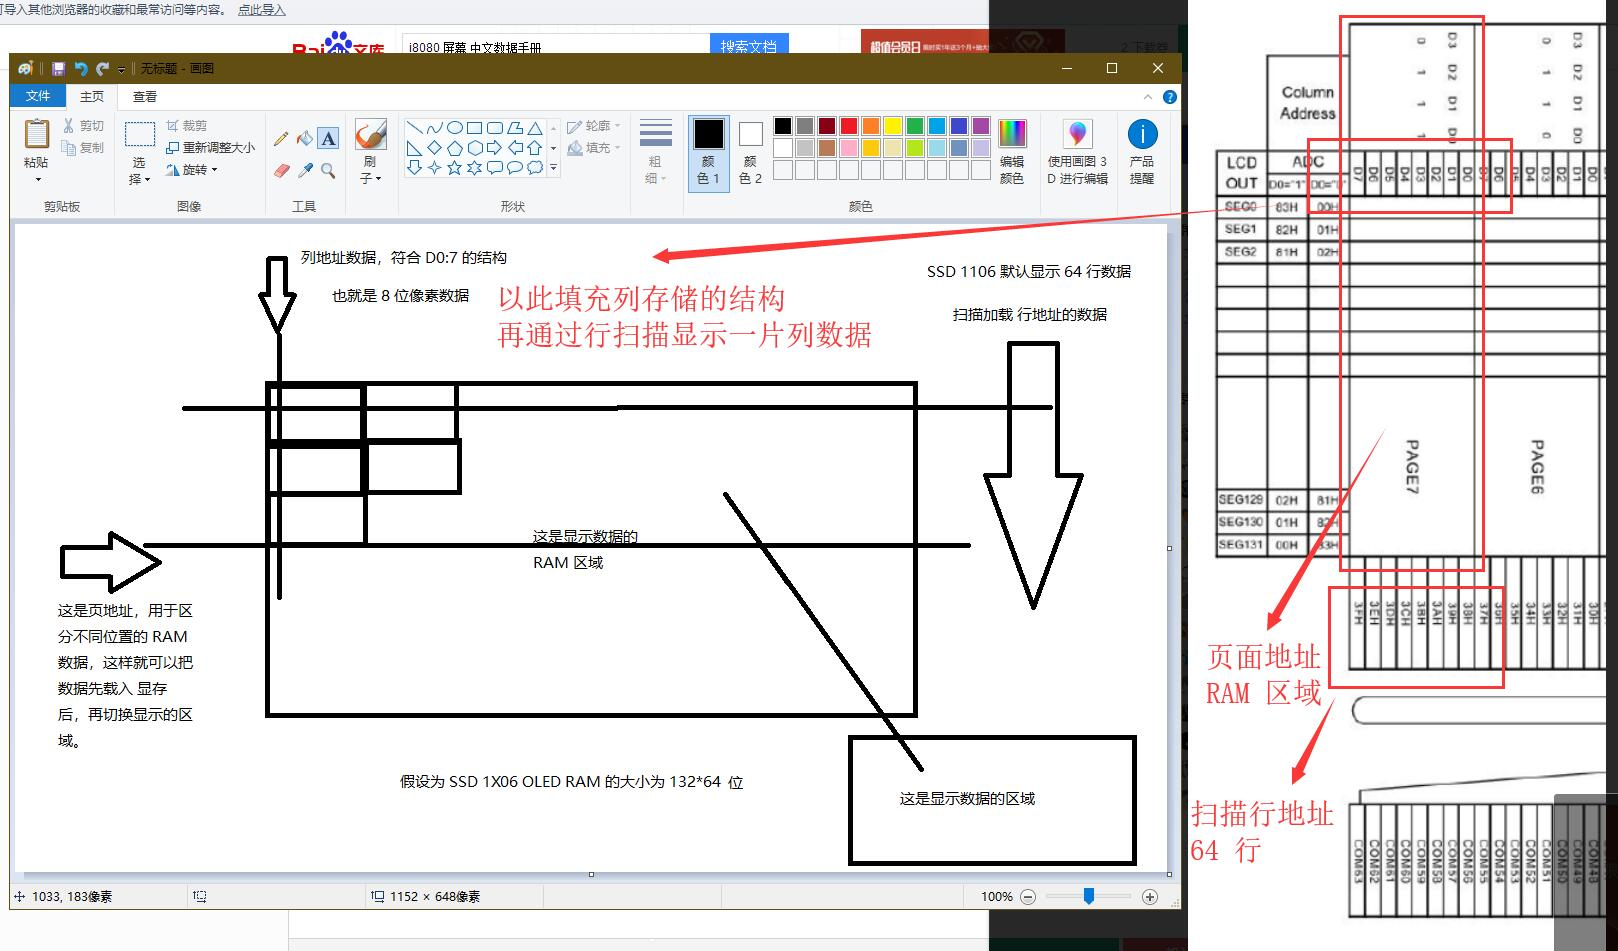The height and width of the screenshot is (951, 1618).
Task: Click the "1152 × 648像素" status text
Action: (434, 897)
